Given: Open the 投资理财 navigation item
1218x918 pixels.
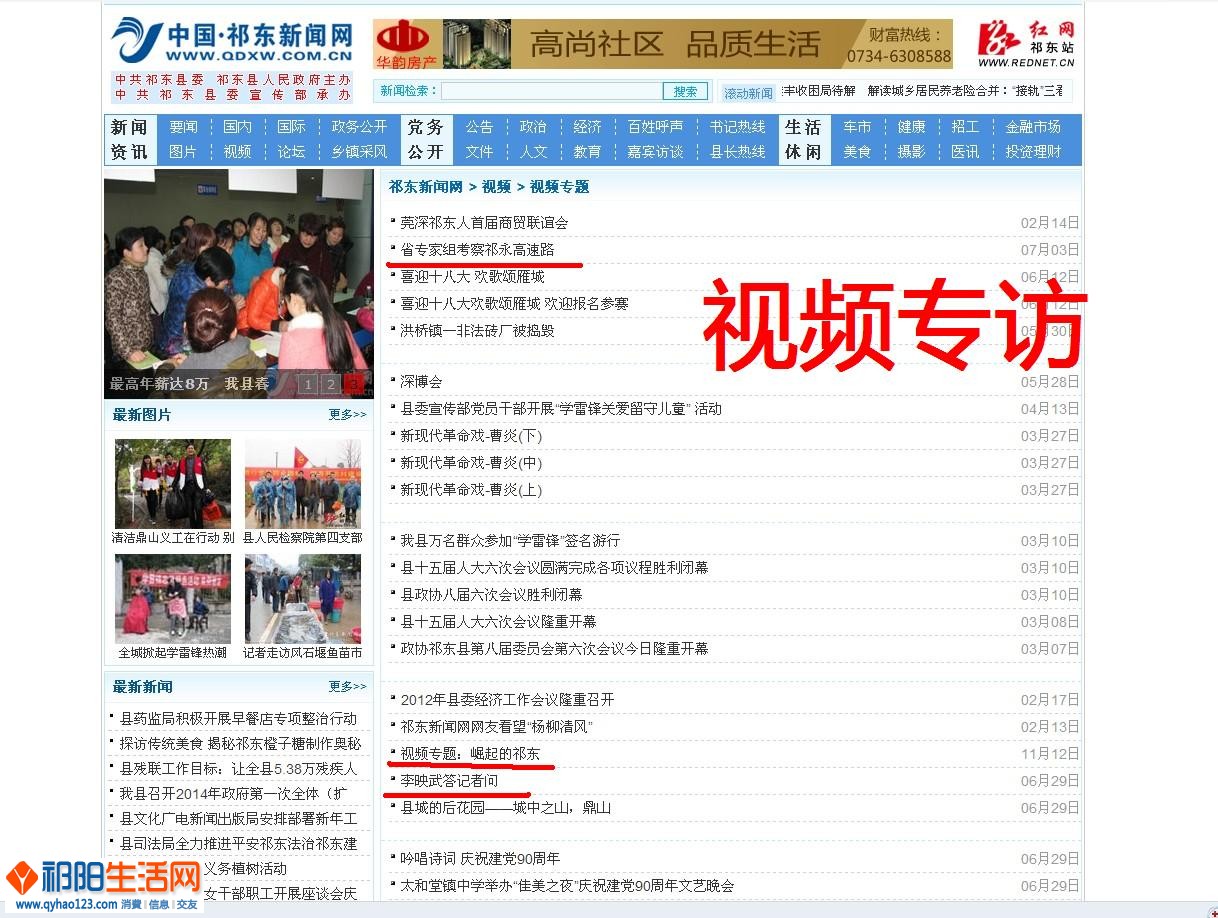Looking at the screenshot, I should tap(1033, 152).
